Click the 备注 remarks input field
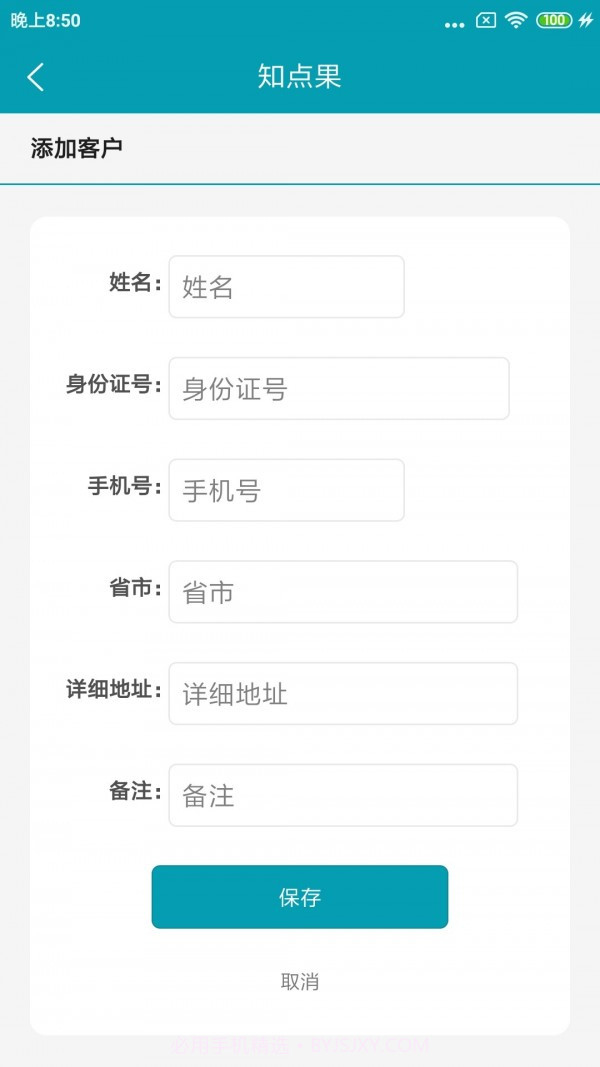Screen dimensions: 600x1067 [x=343, y=794]
